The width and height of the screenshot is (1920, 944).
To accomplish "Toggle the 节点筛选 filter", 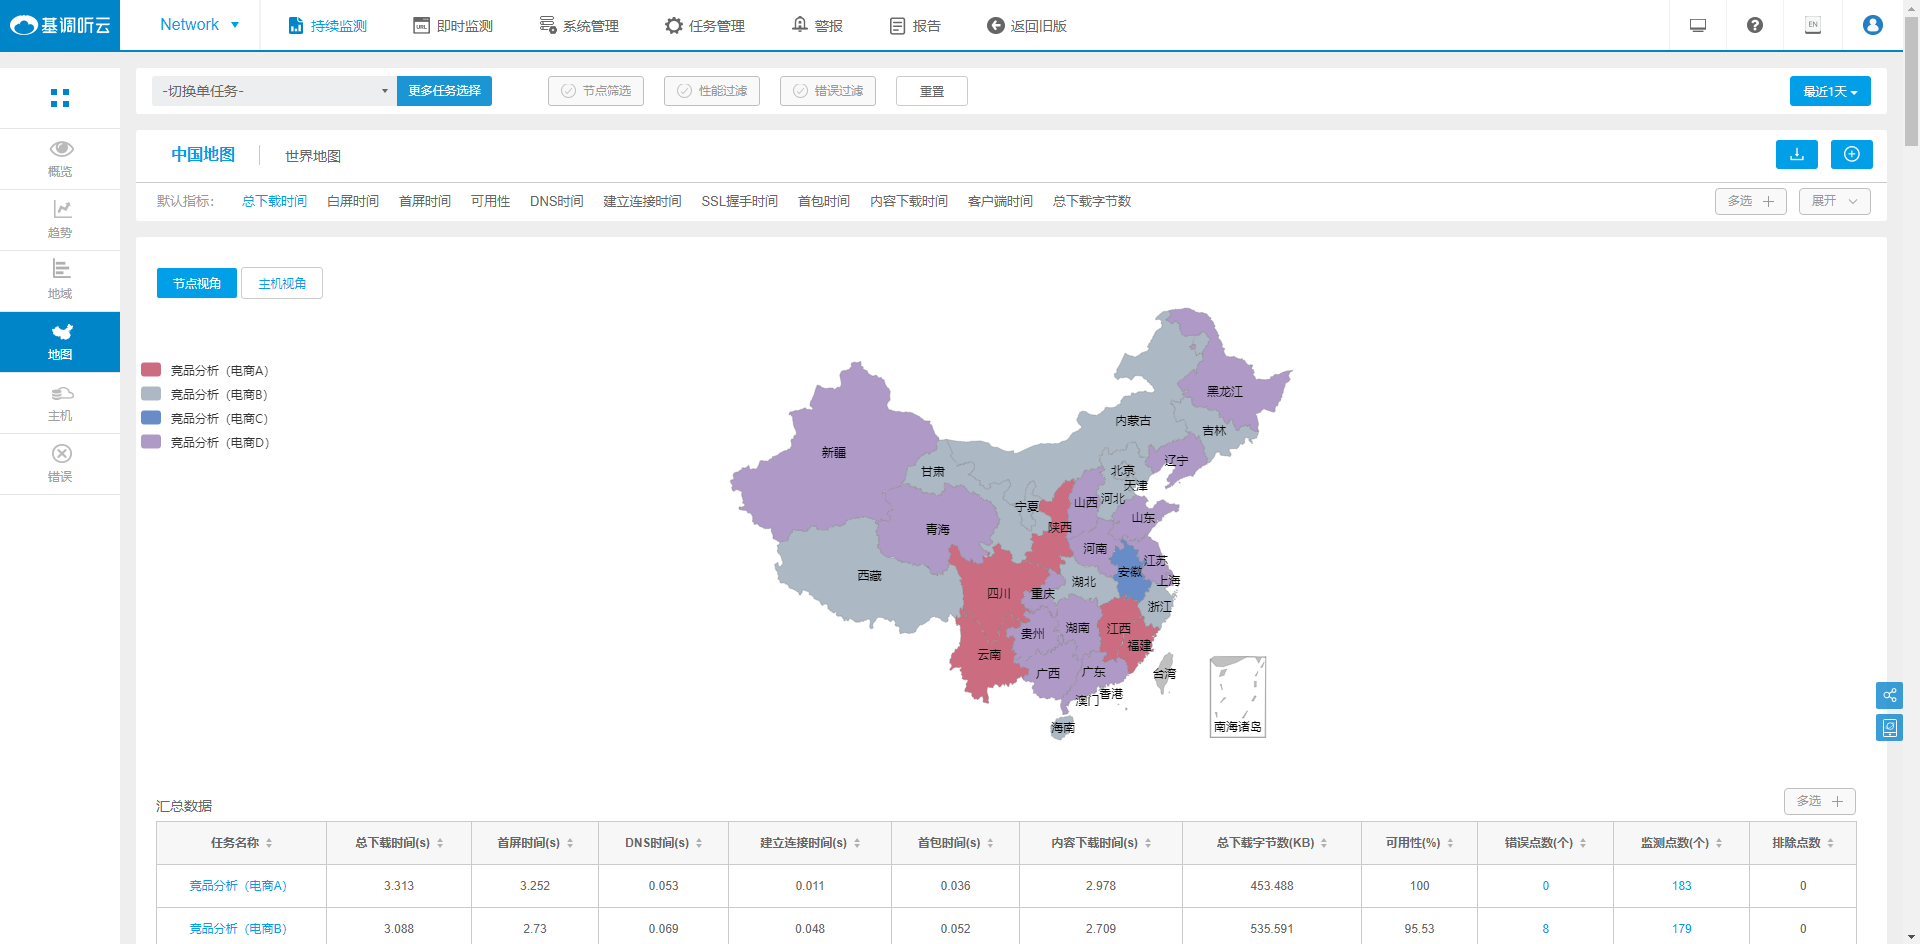I will pyautogui.click(x=596, y=91).
